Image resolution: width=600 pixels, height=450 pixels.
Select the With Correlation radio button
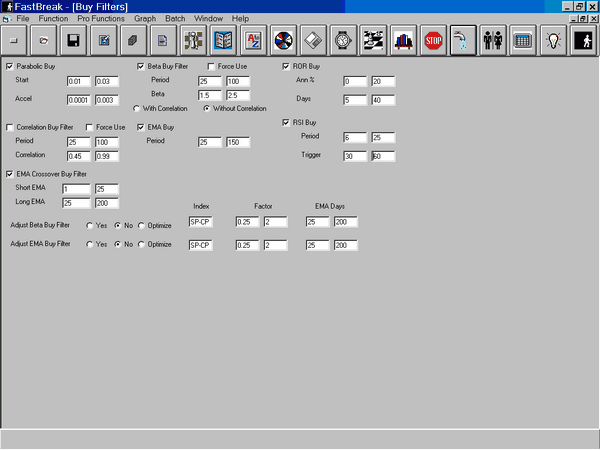137,108
